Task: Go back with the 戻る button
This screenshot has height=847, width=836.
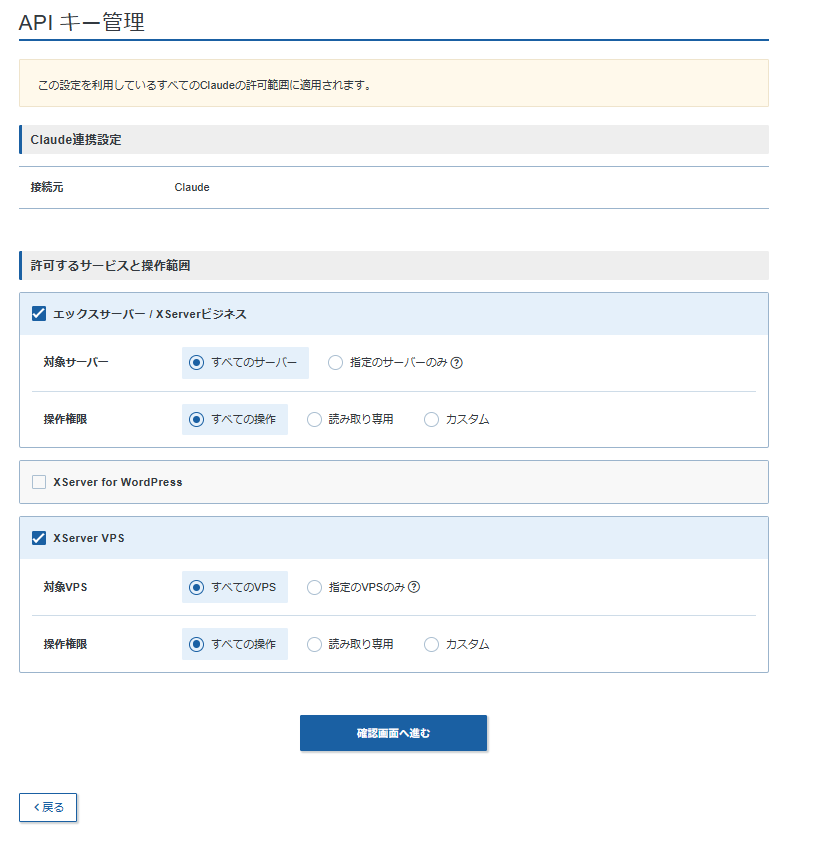Action: coord(48,808)
